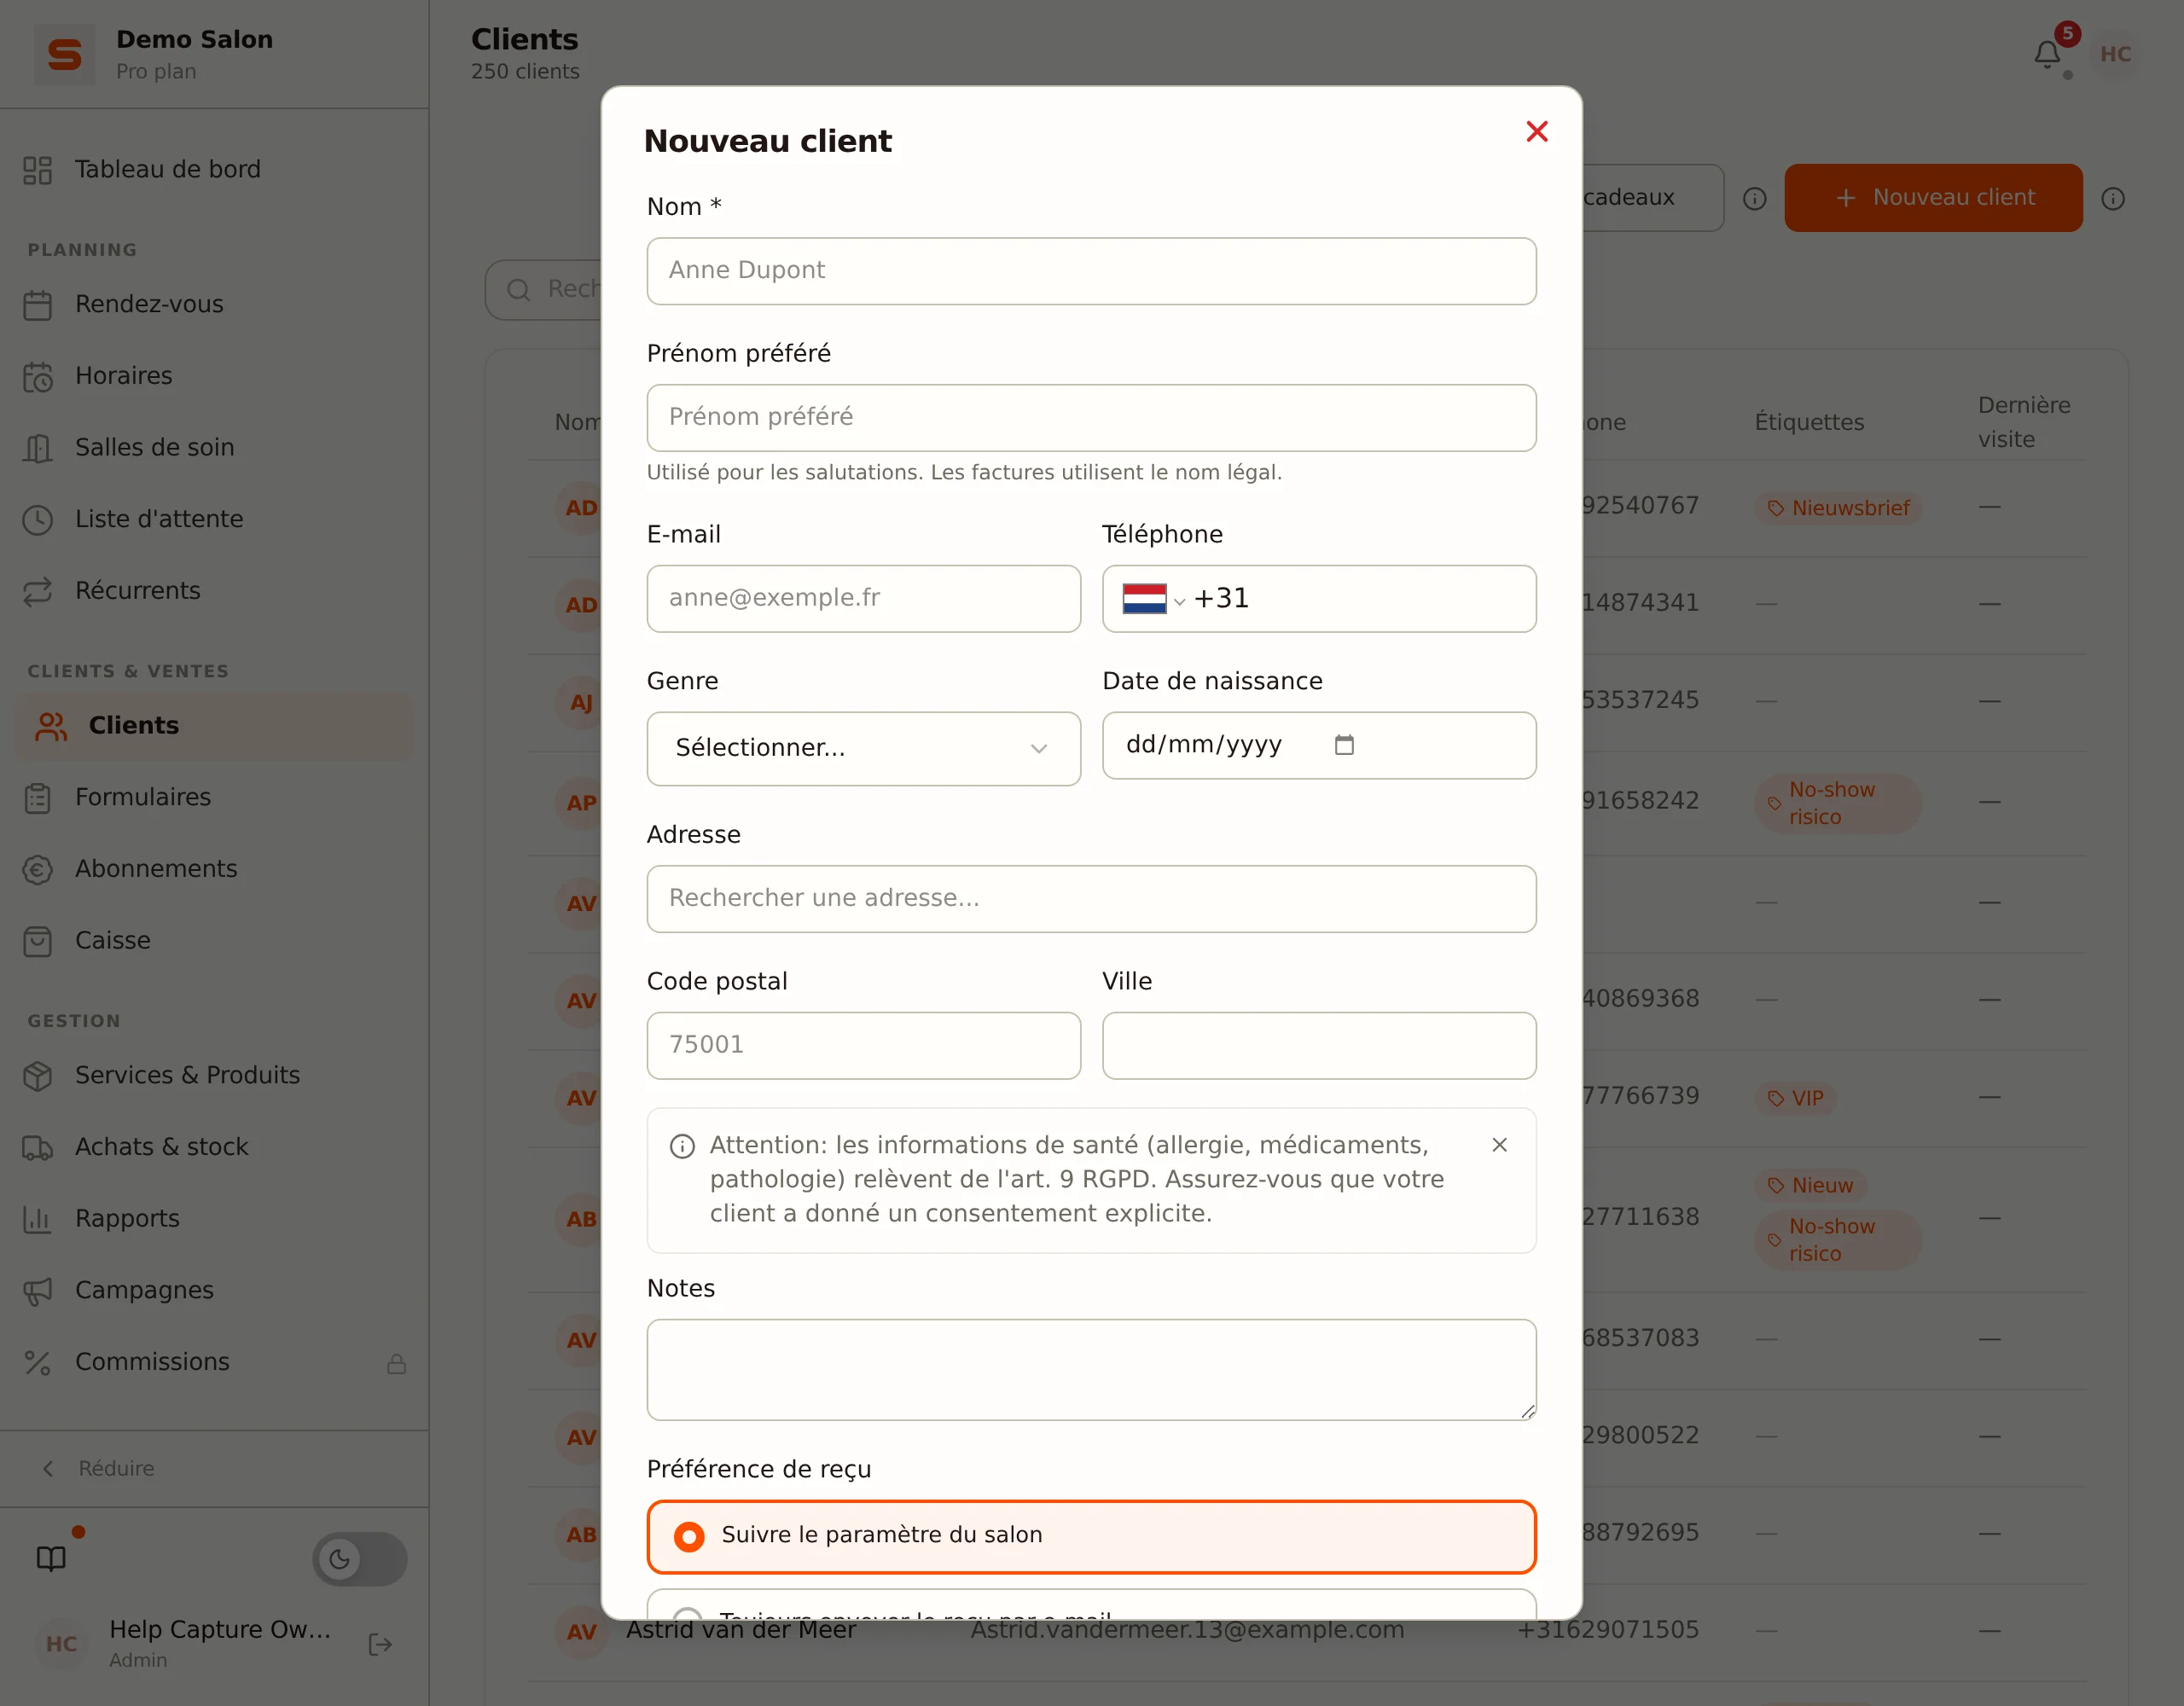
Task: Click the HC avatar in top bar
Action: tap(2116, 54)
